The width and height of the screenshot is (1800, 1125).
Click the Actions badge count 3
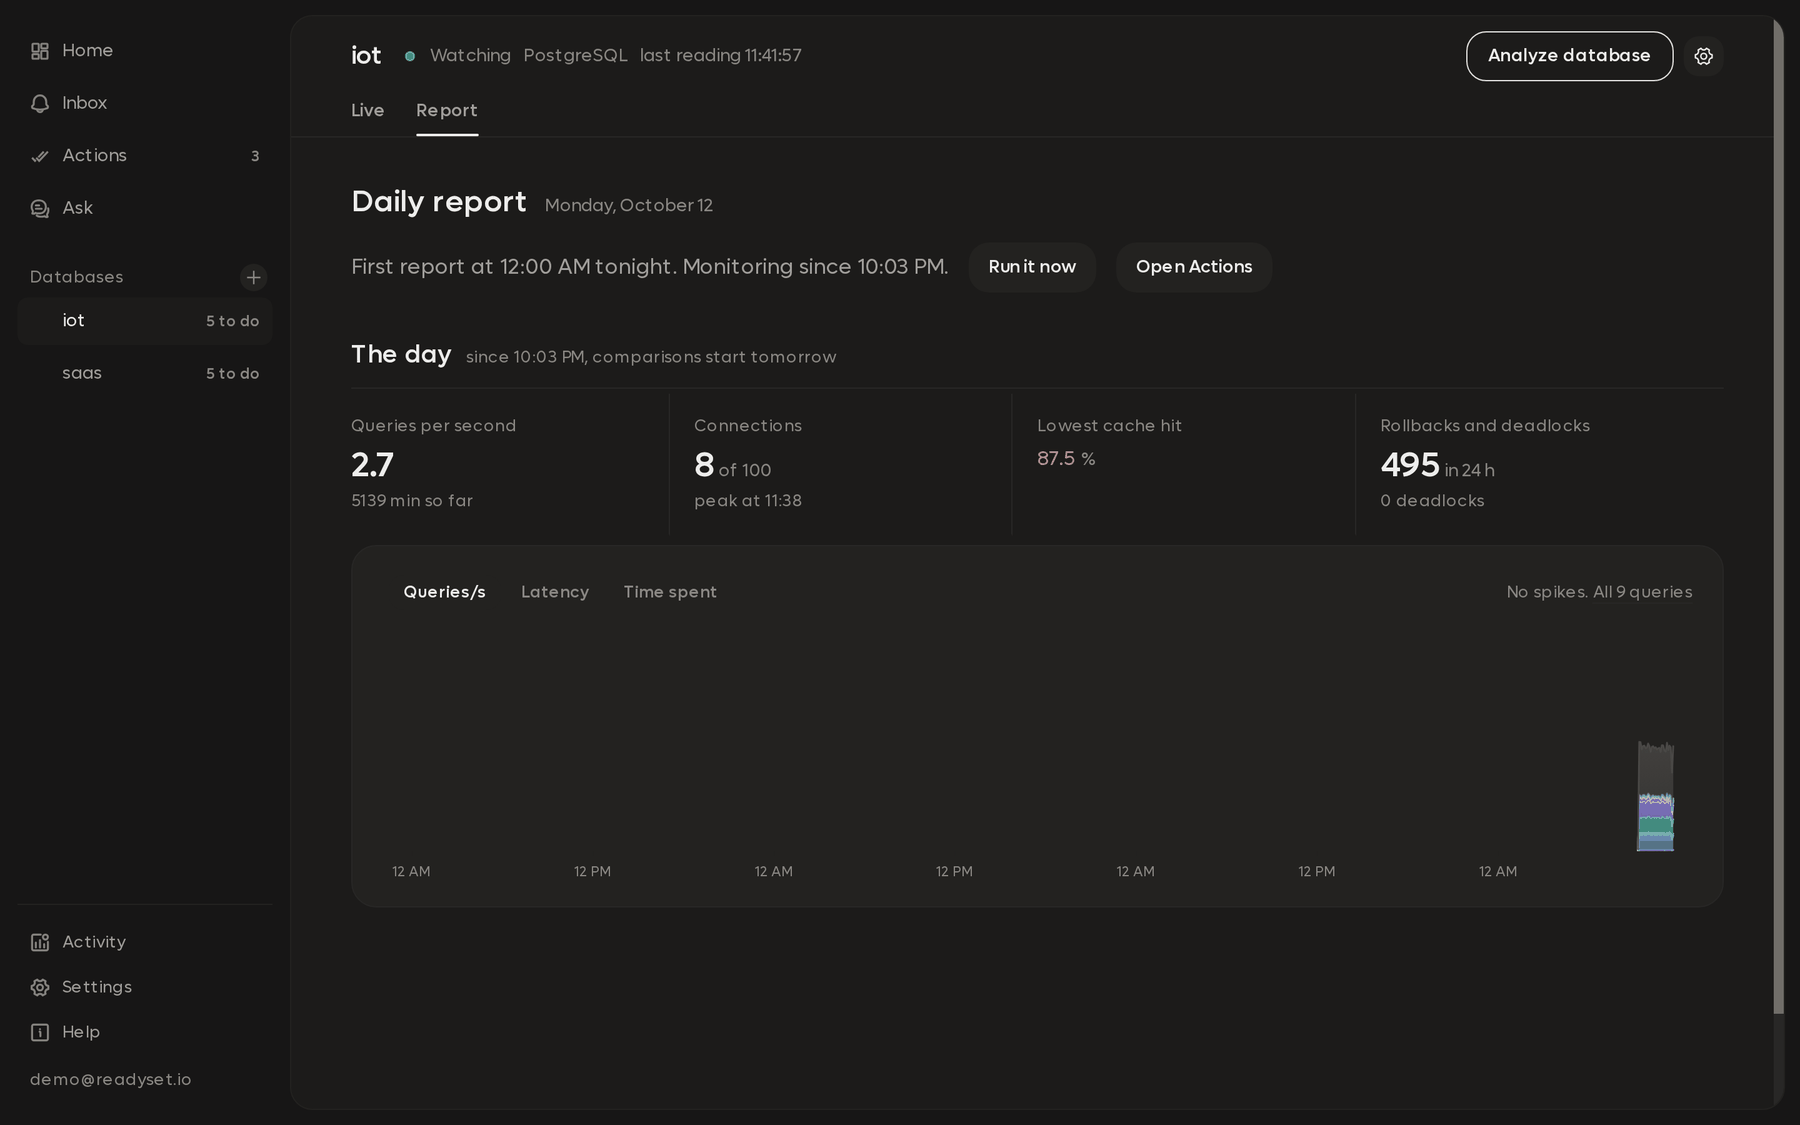point(255,156)
